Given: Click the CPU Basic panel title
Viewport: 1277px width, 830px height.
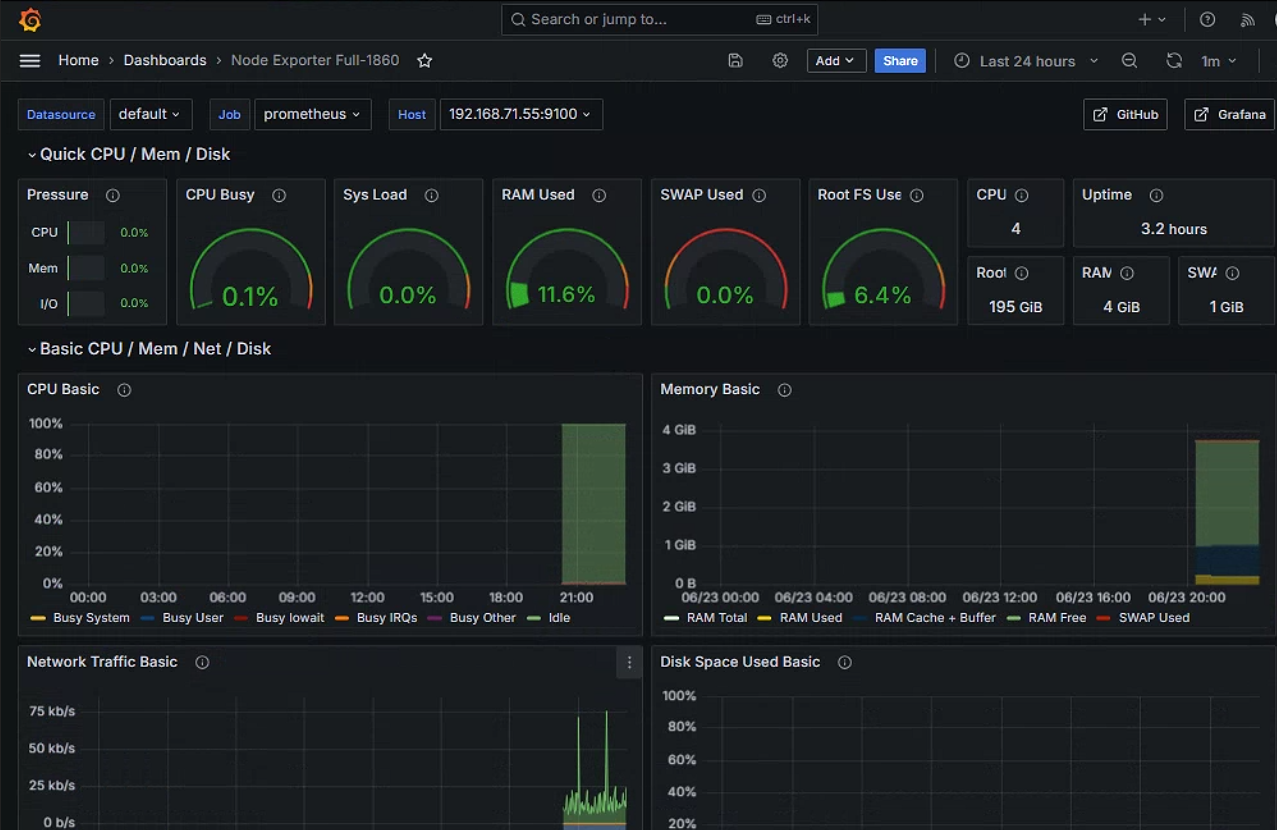Looking at the screenshot, I should [x=63, y=390].
